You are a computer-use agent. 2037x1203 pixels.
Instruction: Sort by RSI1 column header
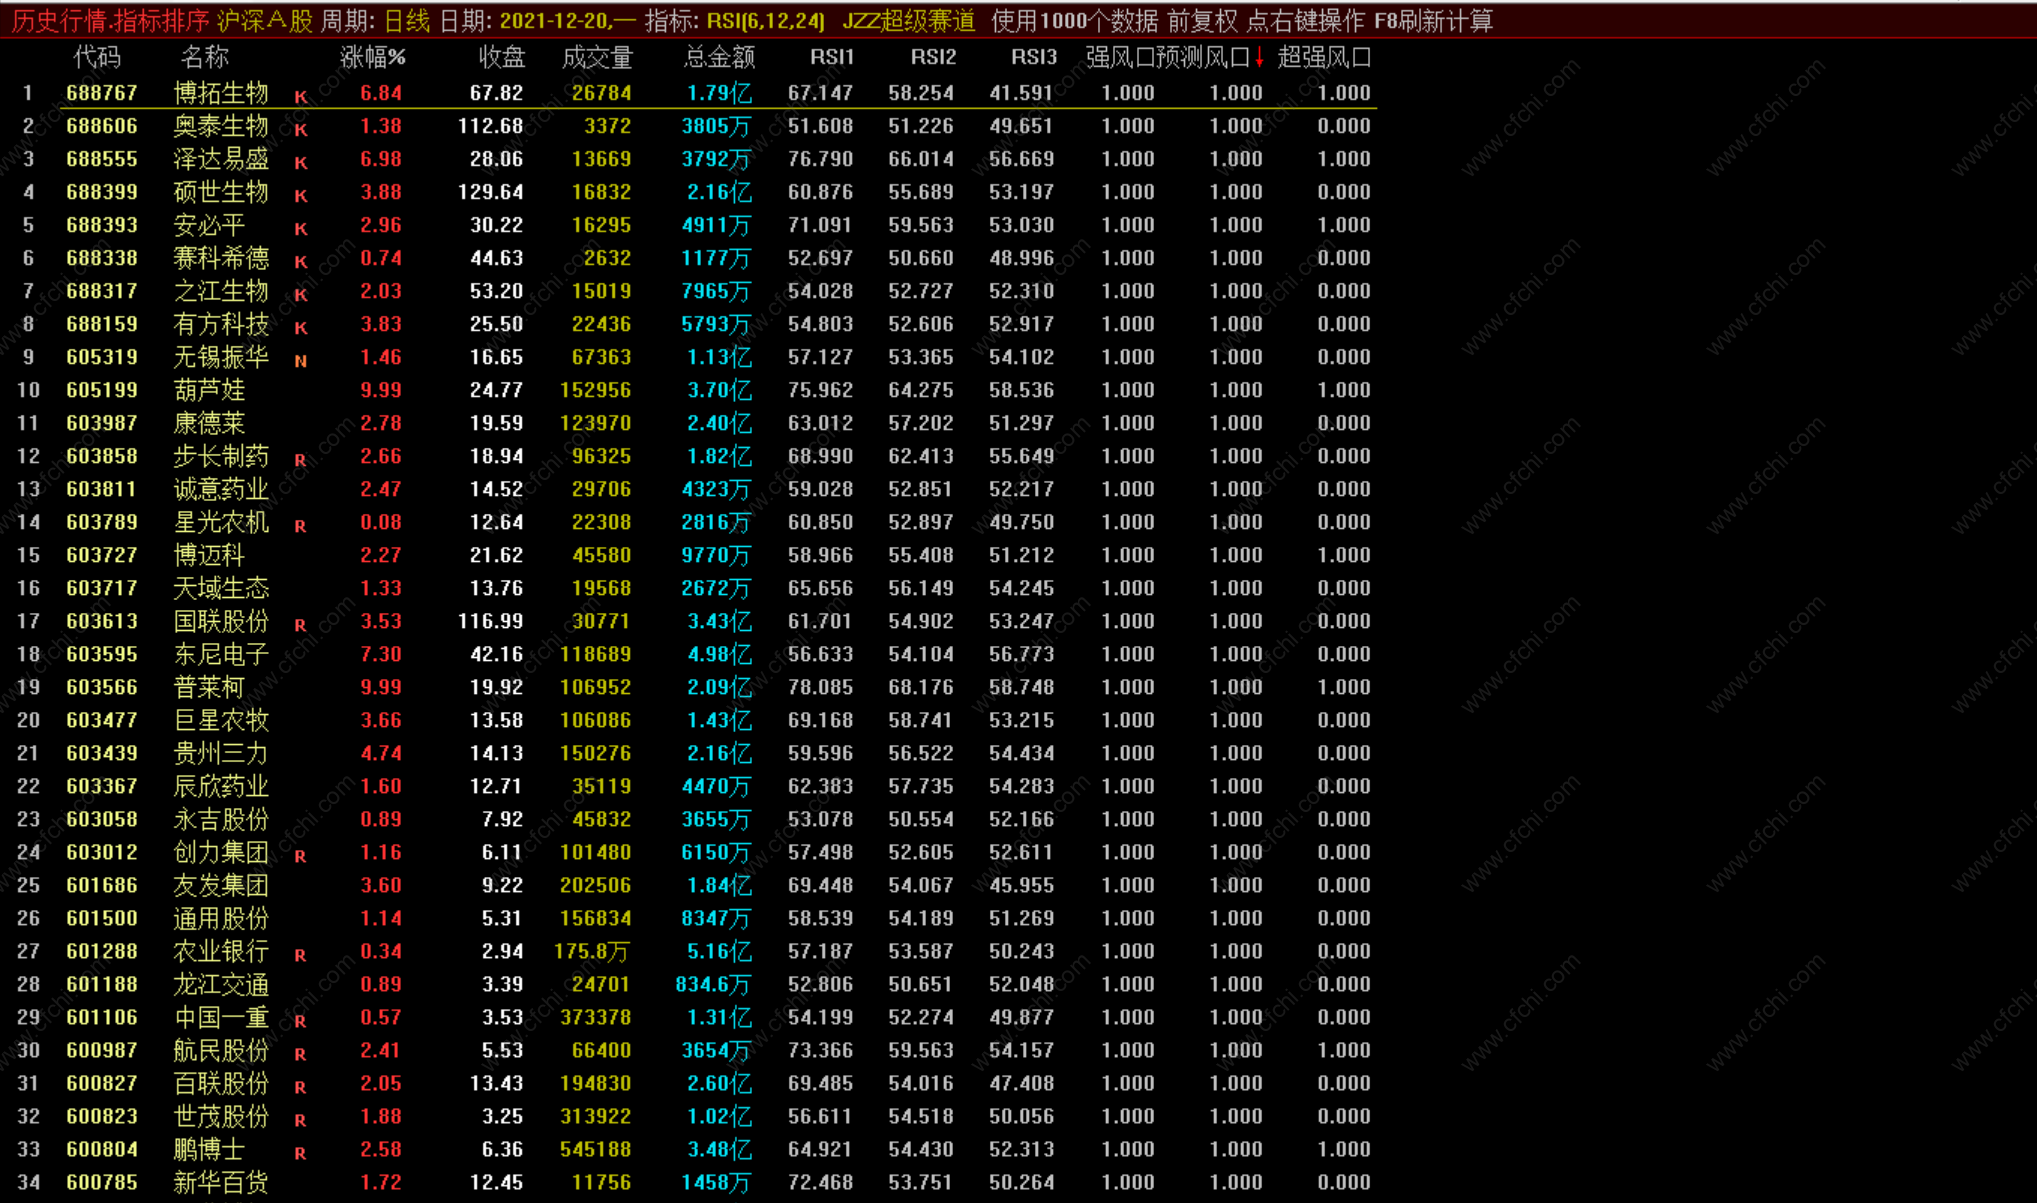tap(831, 58)
